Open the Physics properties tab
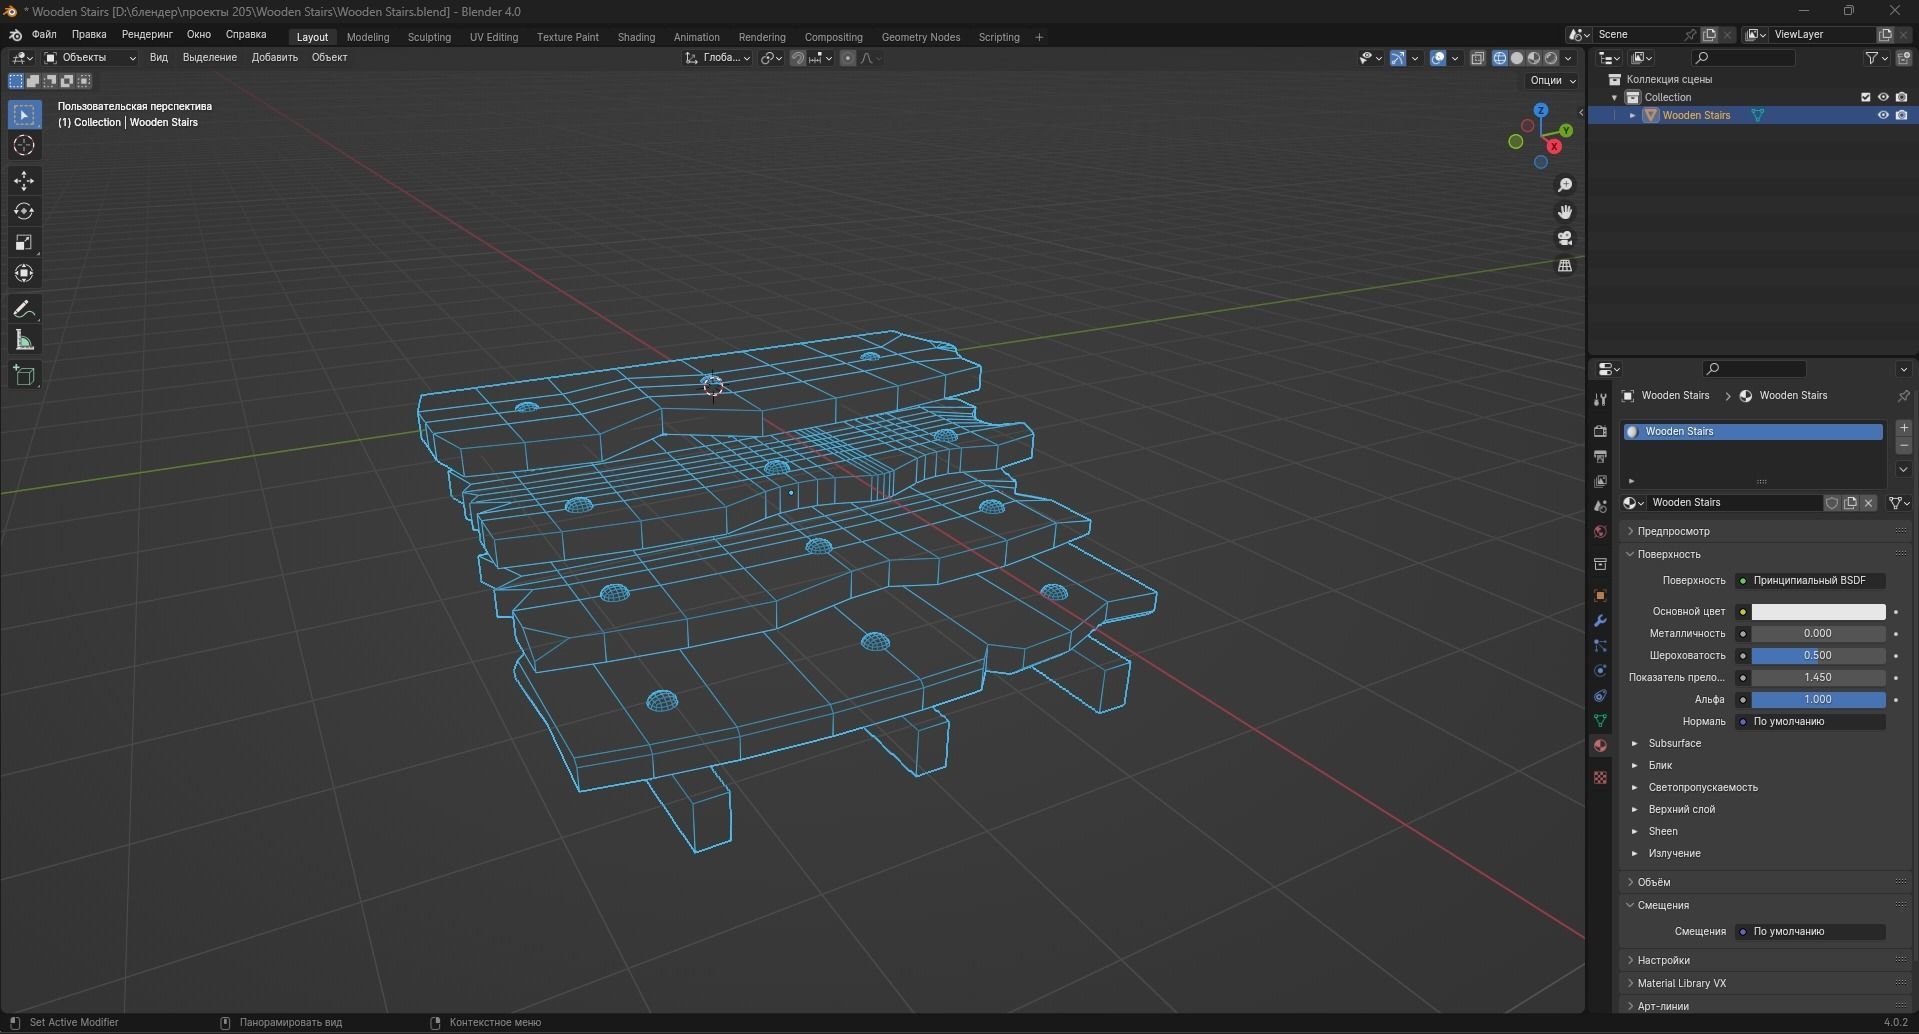This screenshot has width=1919, height=1034. click(1600, 670)
